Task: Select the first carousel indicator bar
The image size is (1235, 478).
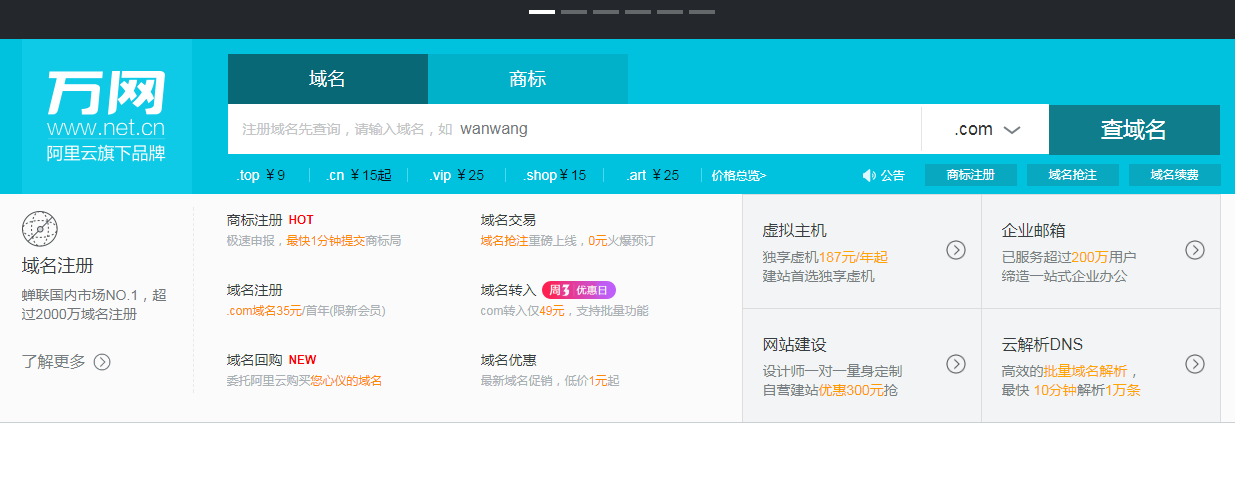Action: click(542, 12)
